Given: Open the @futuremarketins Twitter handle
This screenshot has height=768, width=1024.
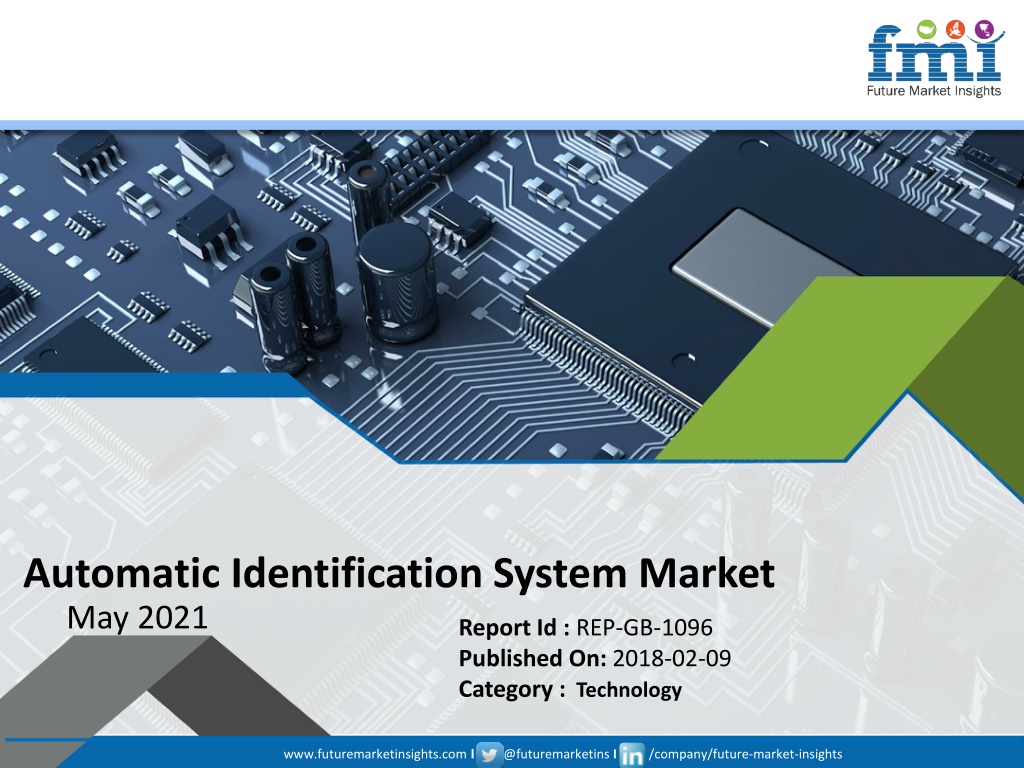Looking at the screenshot, I should click(556, 754).
